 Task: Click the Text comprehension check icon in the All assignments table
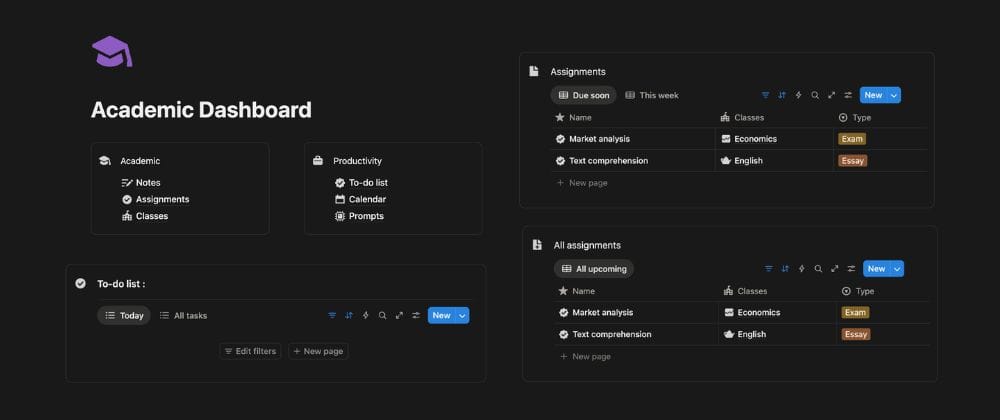coord(563,334)
